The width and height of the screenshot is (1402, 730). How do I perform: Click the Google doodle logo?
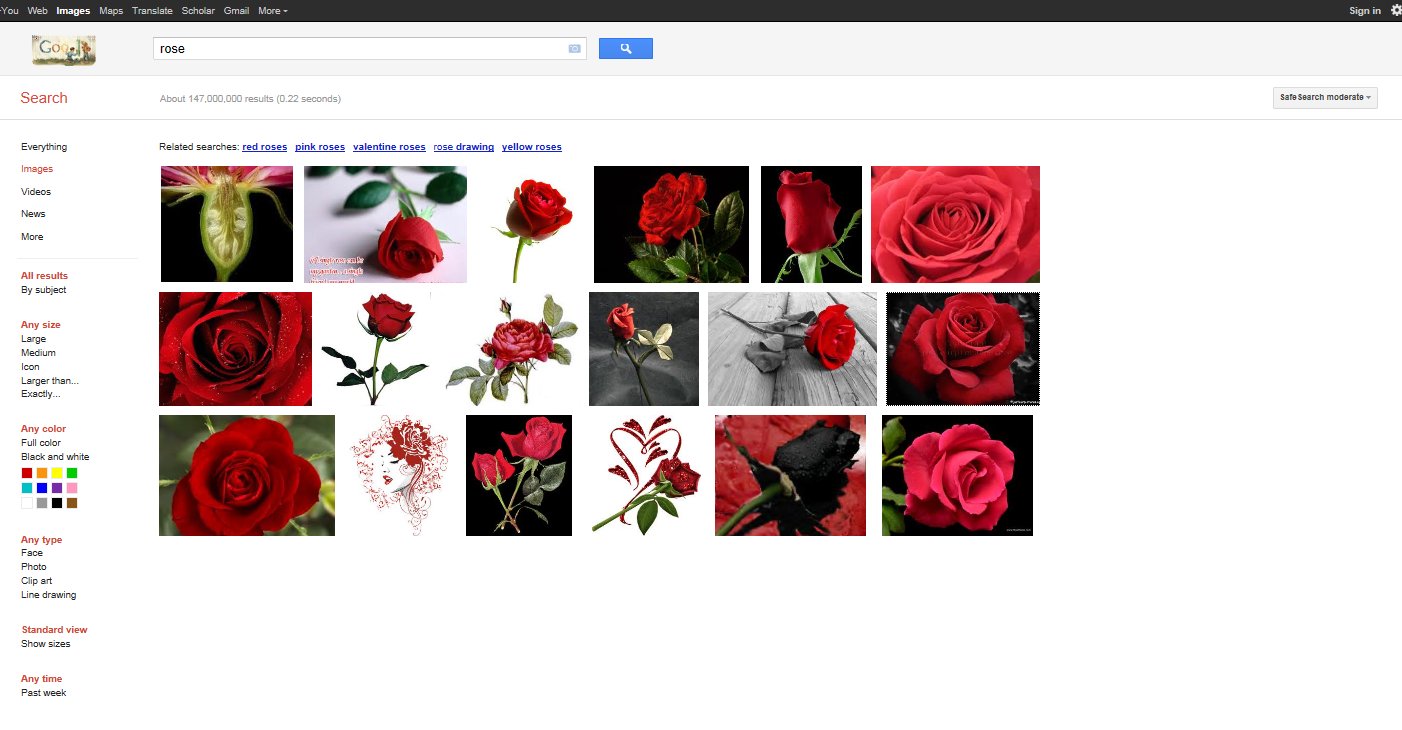[63, 50]
